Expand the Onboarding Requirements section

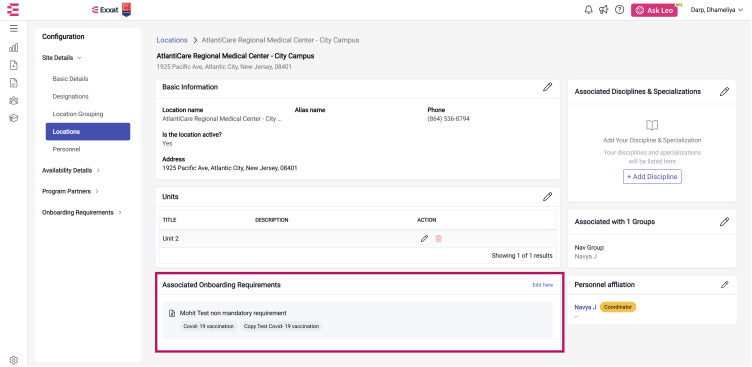coord(82,213)
